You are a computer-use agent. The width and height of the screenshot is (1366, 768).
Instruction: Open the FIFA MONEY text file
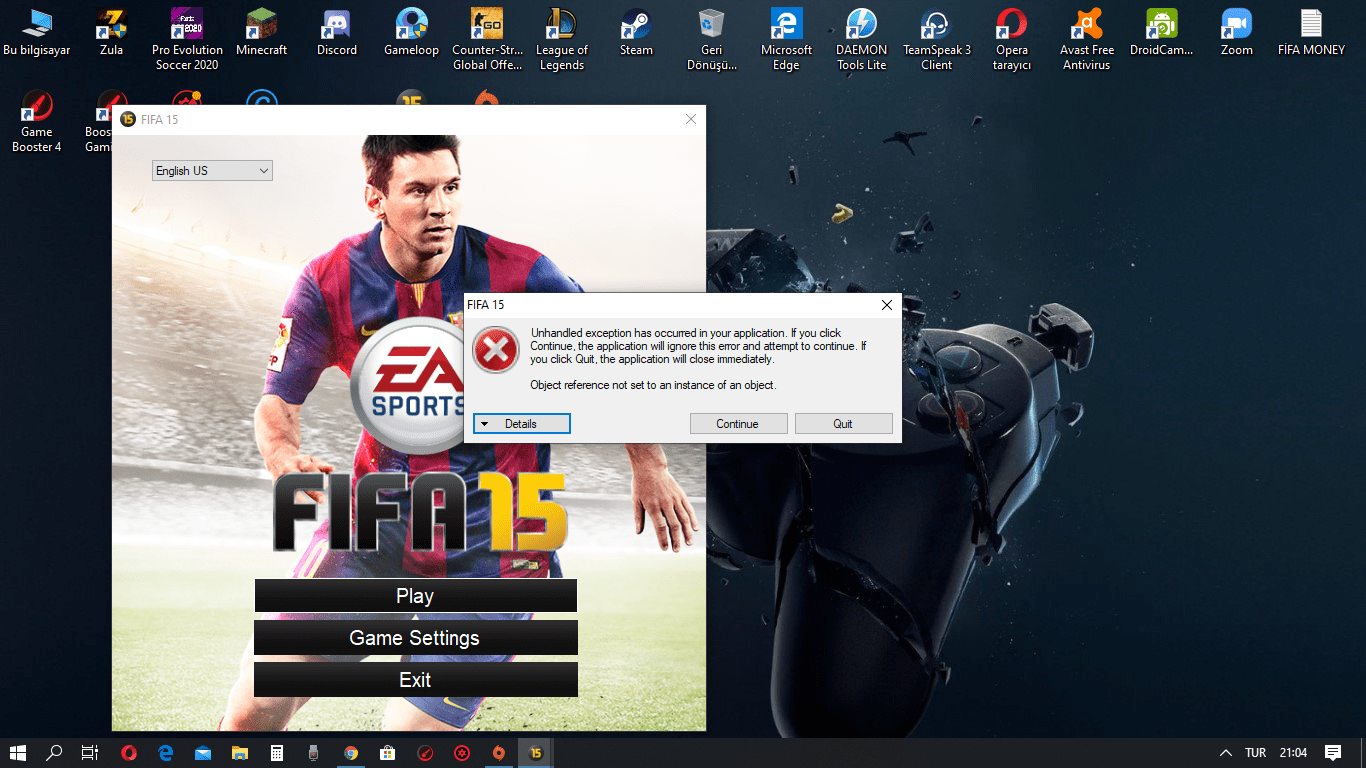pyautogui.click(x=1311, y=31)
